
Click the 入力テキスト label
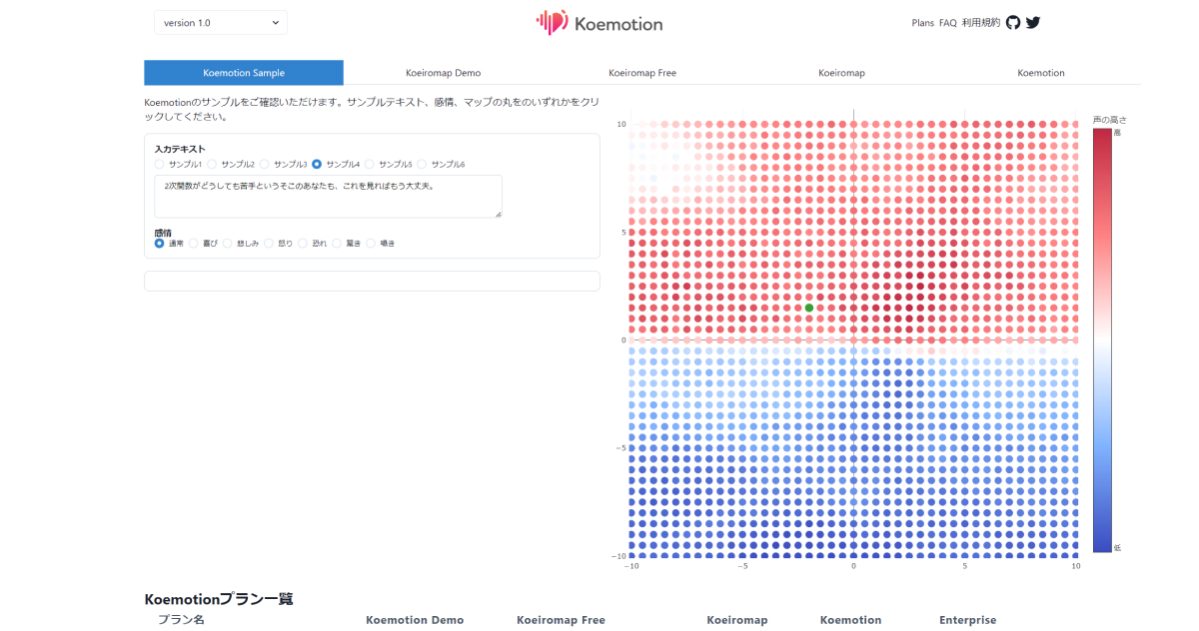click(x=180, y=149)
